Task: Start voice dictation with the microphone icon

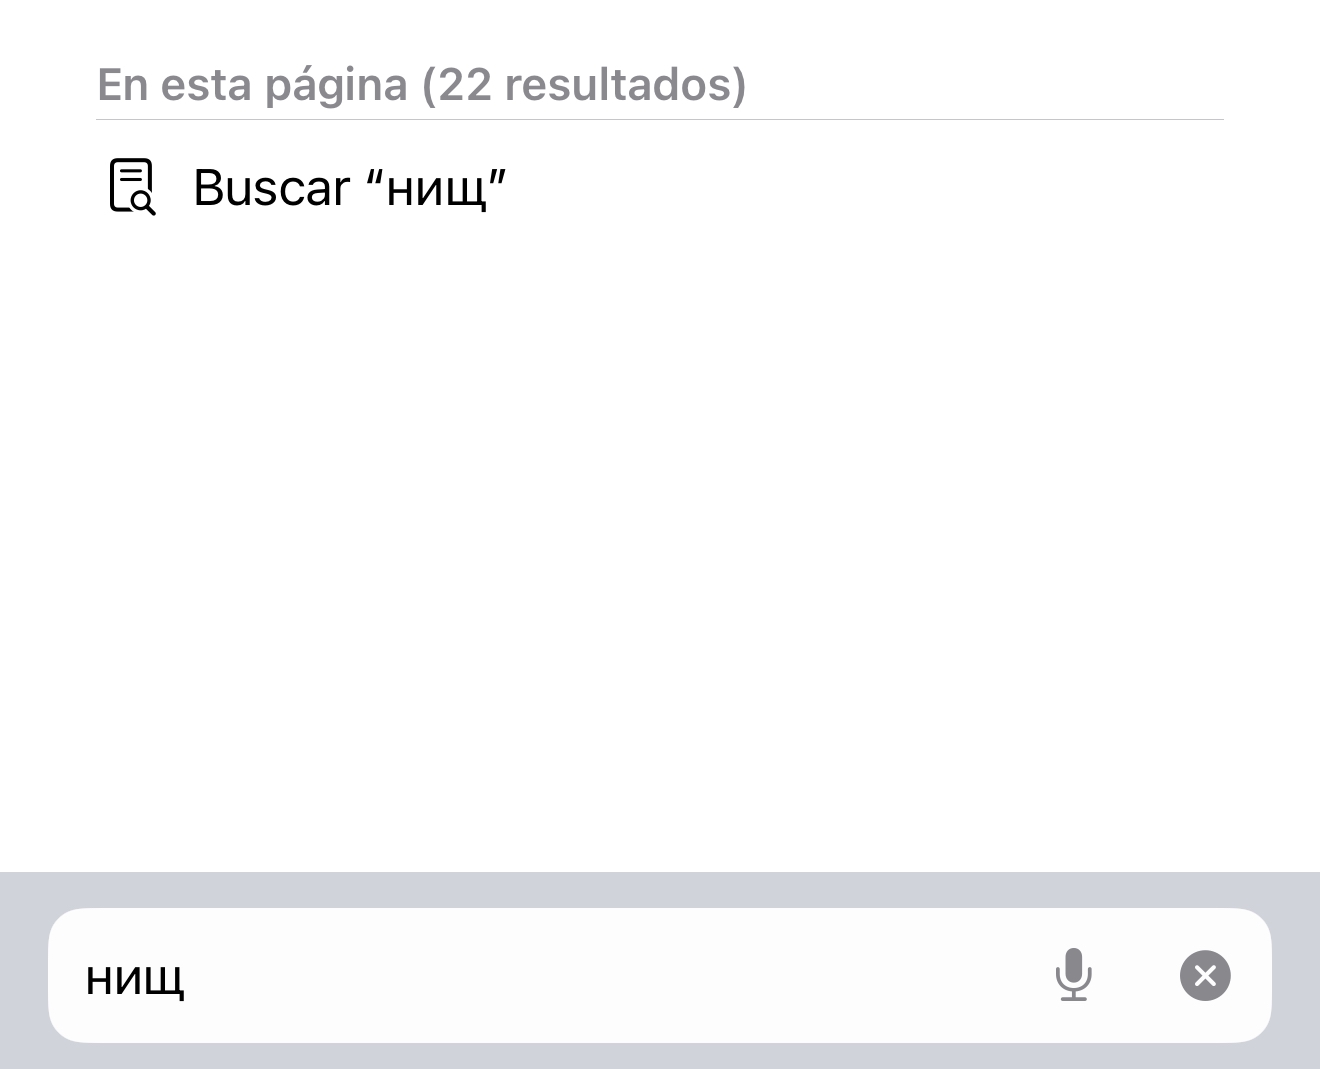Action: [x=1073, y=975]
